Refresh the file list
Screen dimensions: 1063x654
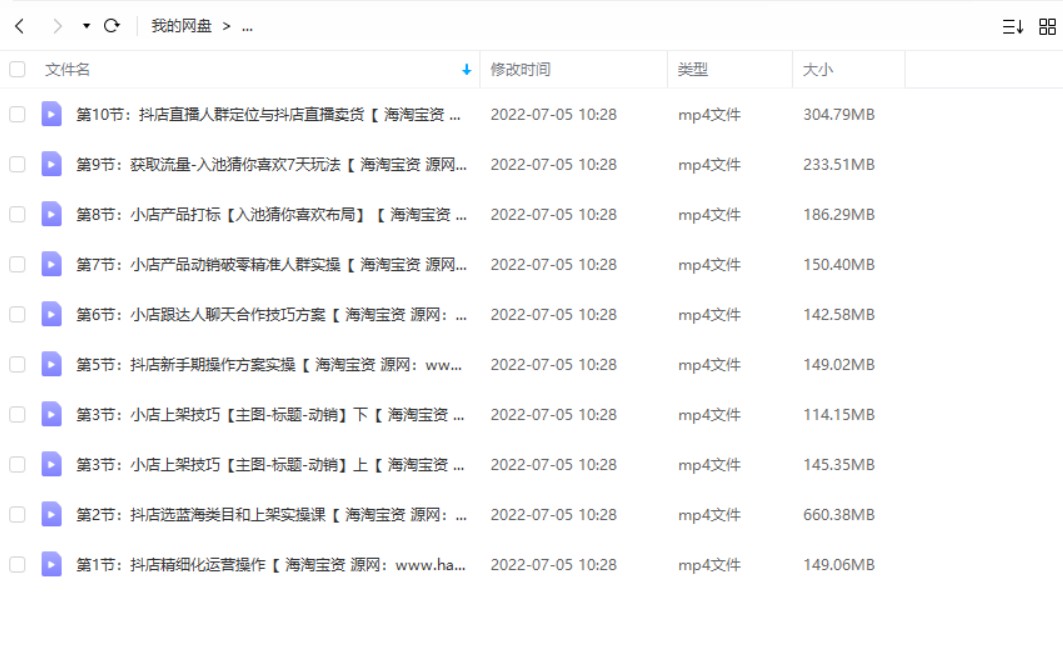tap(112, 26)
